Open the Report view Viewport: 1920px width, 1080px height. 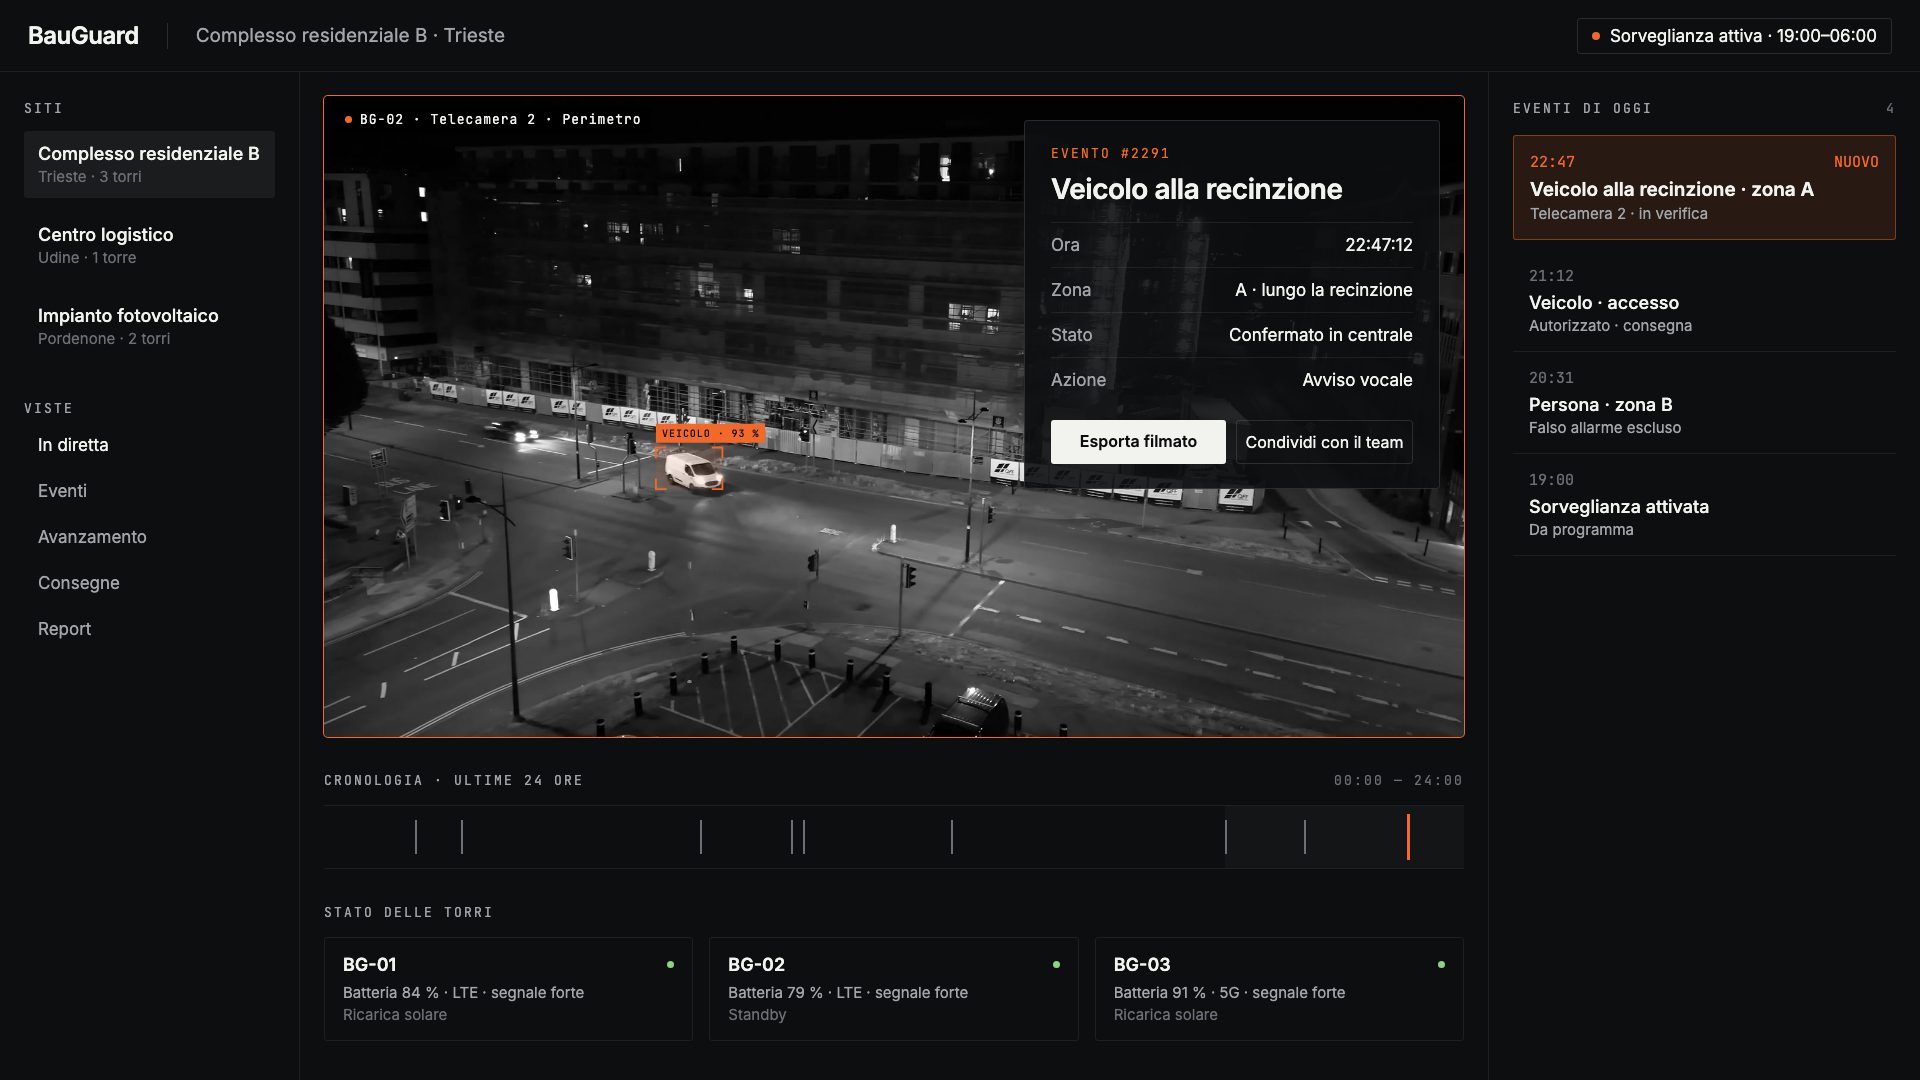tap(64, 629)
